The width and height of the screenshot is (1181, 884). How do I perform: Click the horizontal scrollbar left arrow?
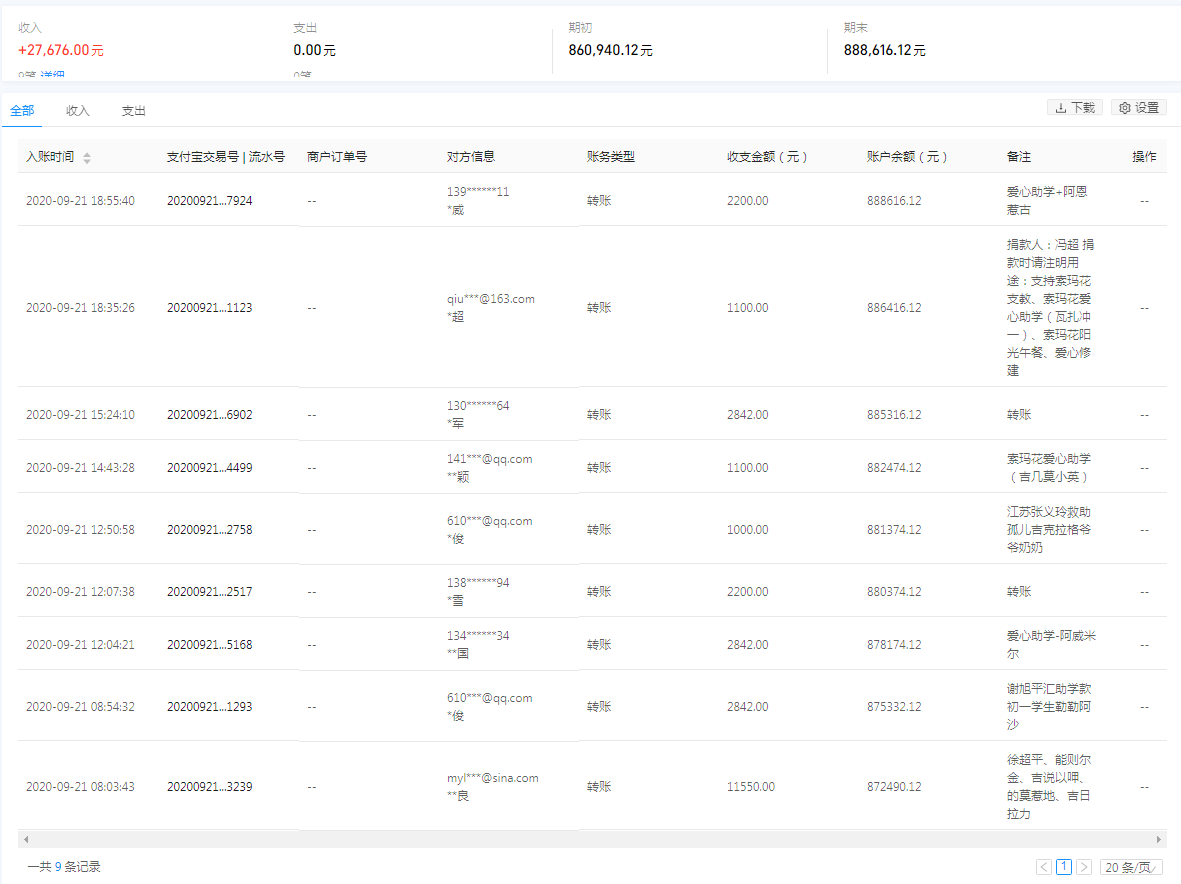[x=25, y=840]
